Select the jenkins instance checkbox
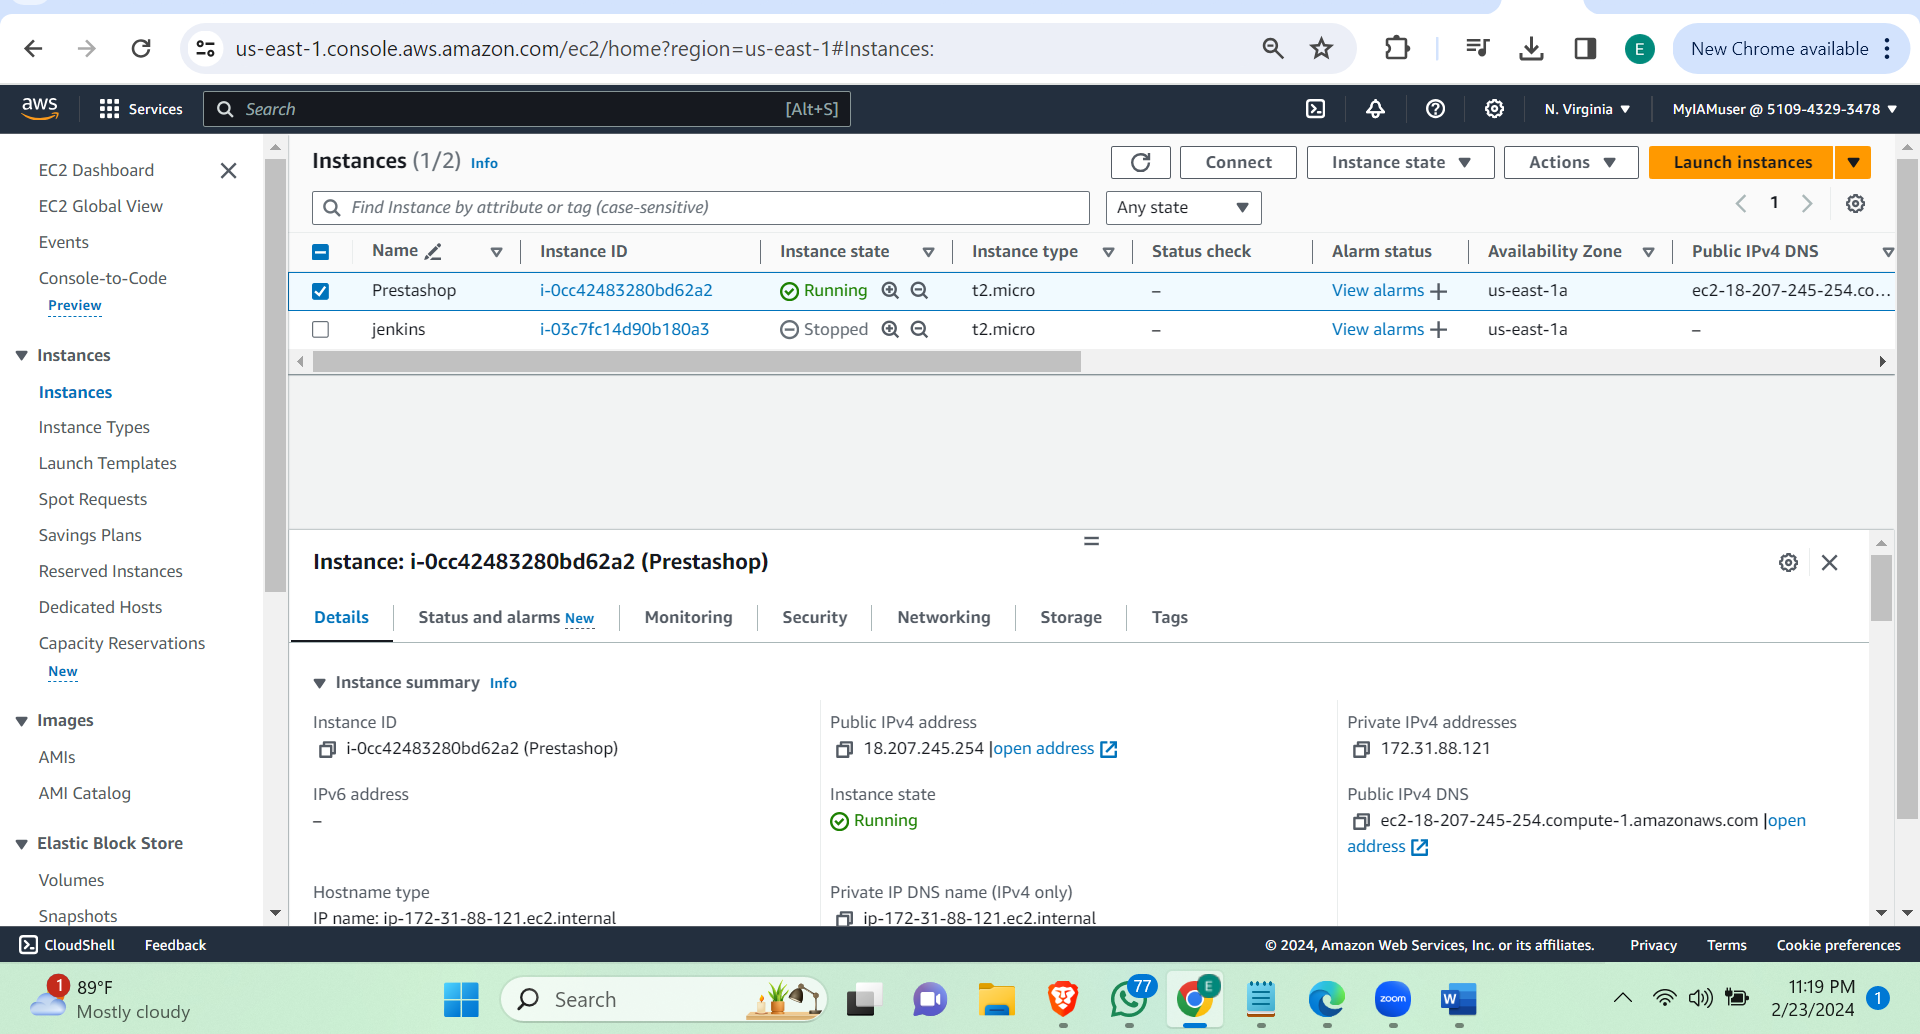This screenshot has height=1034, width=1920. pyautogui.click(x=320, y=329)
